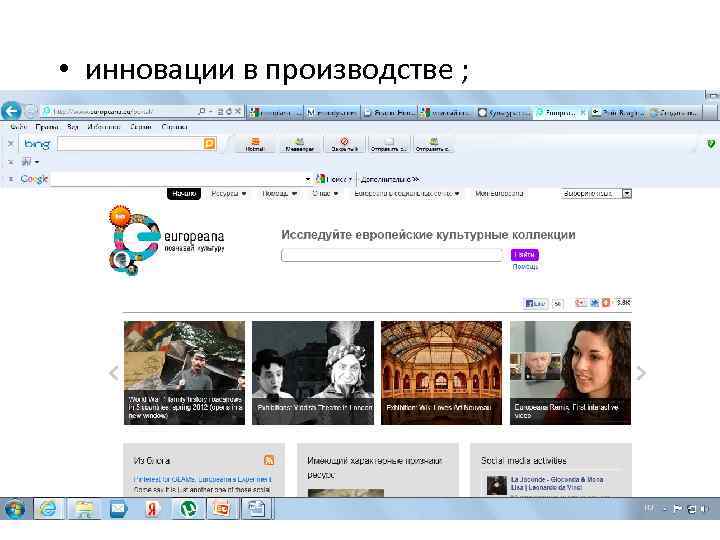The image size is (720, 540).
Task: Click Internet Explorer icon on the taskbar
Action: (48, 509)
